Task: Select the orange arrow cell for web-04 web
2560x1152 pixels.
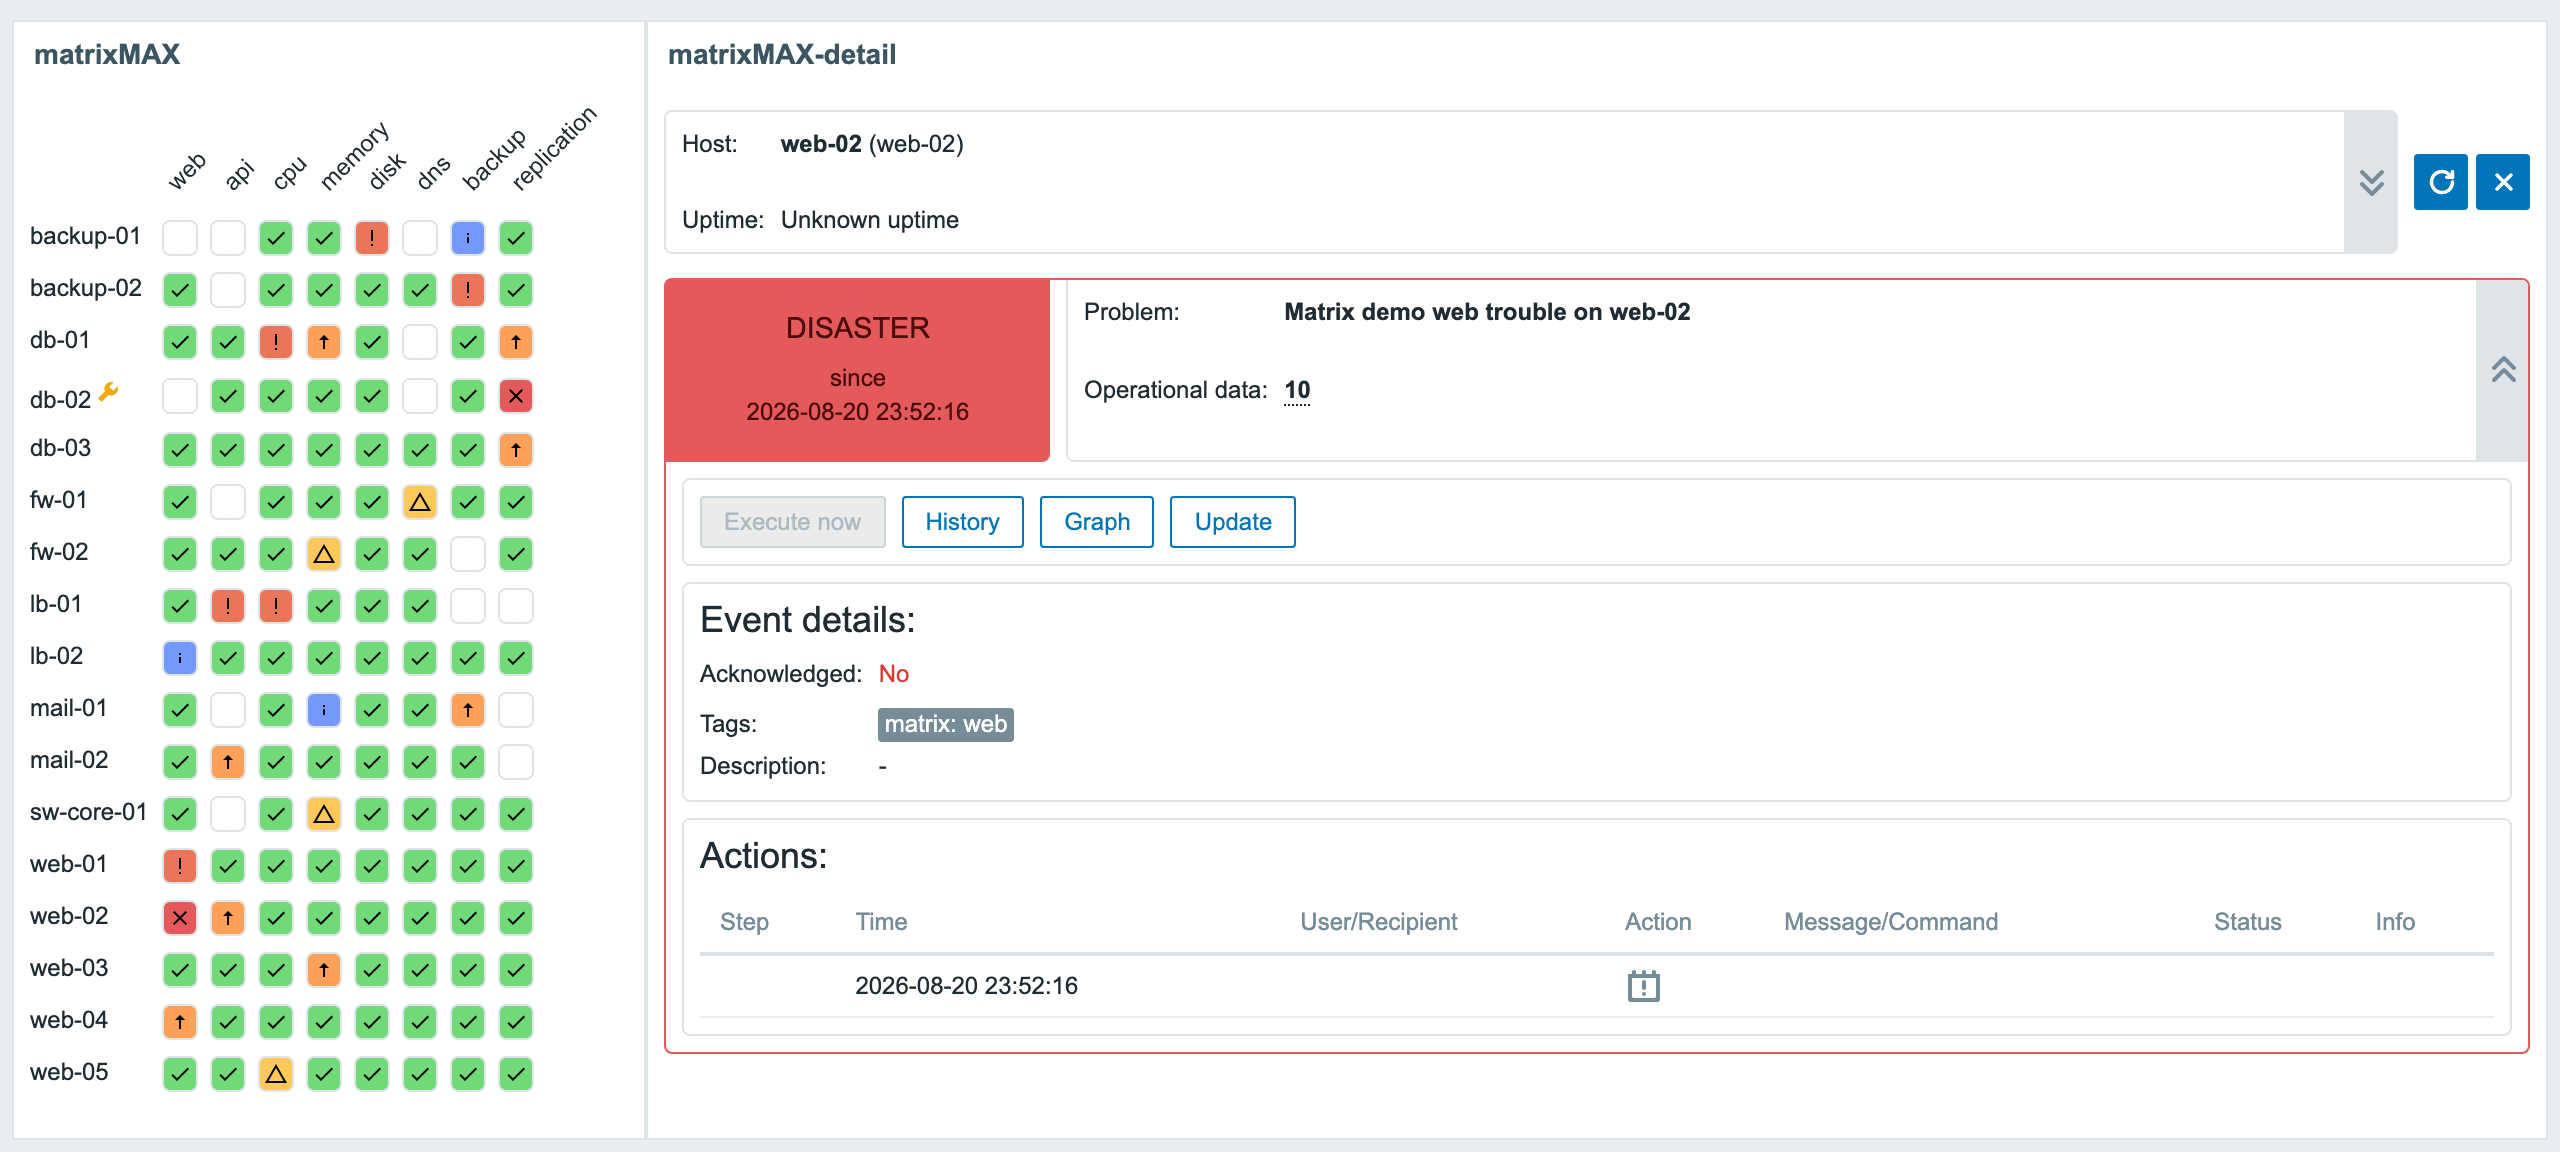Action: click(x=180, y=1022)
